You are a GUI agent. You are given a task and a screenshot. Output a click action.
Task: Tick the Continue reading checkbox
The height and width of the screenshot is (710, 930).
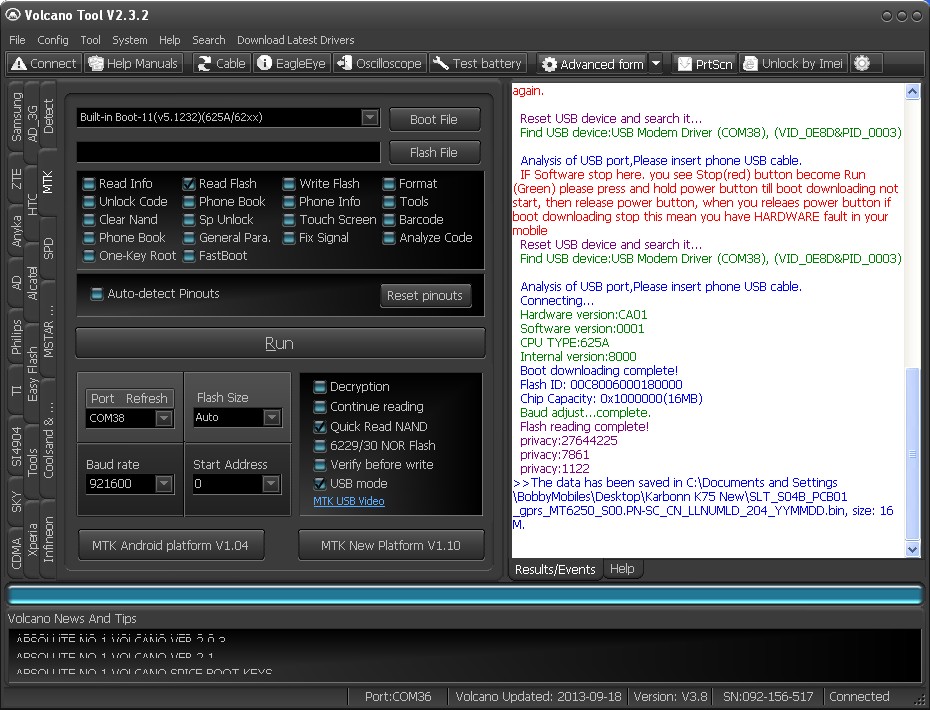click(320, 407)
